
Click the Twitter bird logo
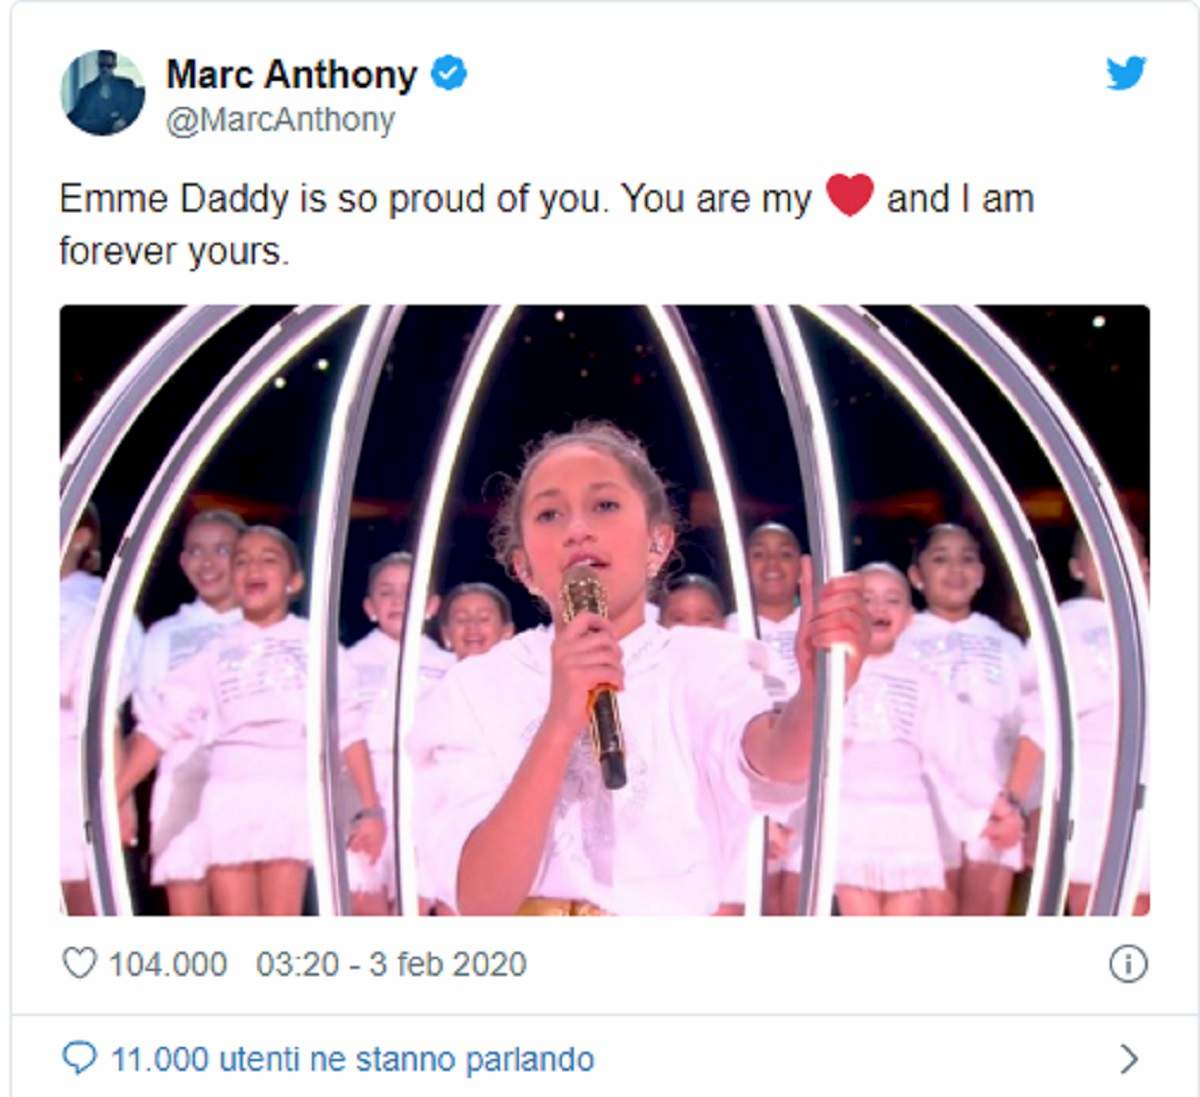click(1126, 73)
